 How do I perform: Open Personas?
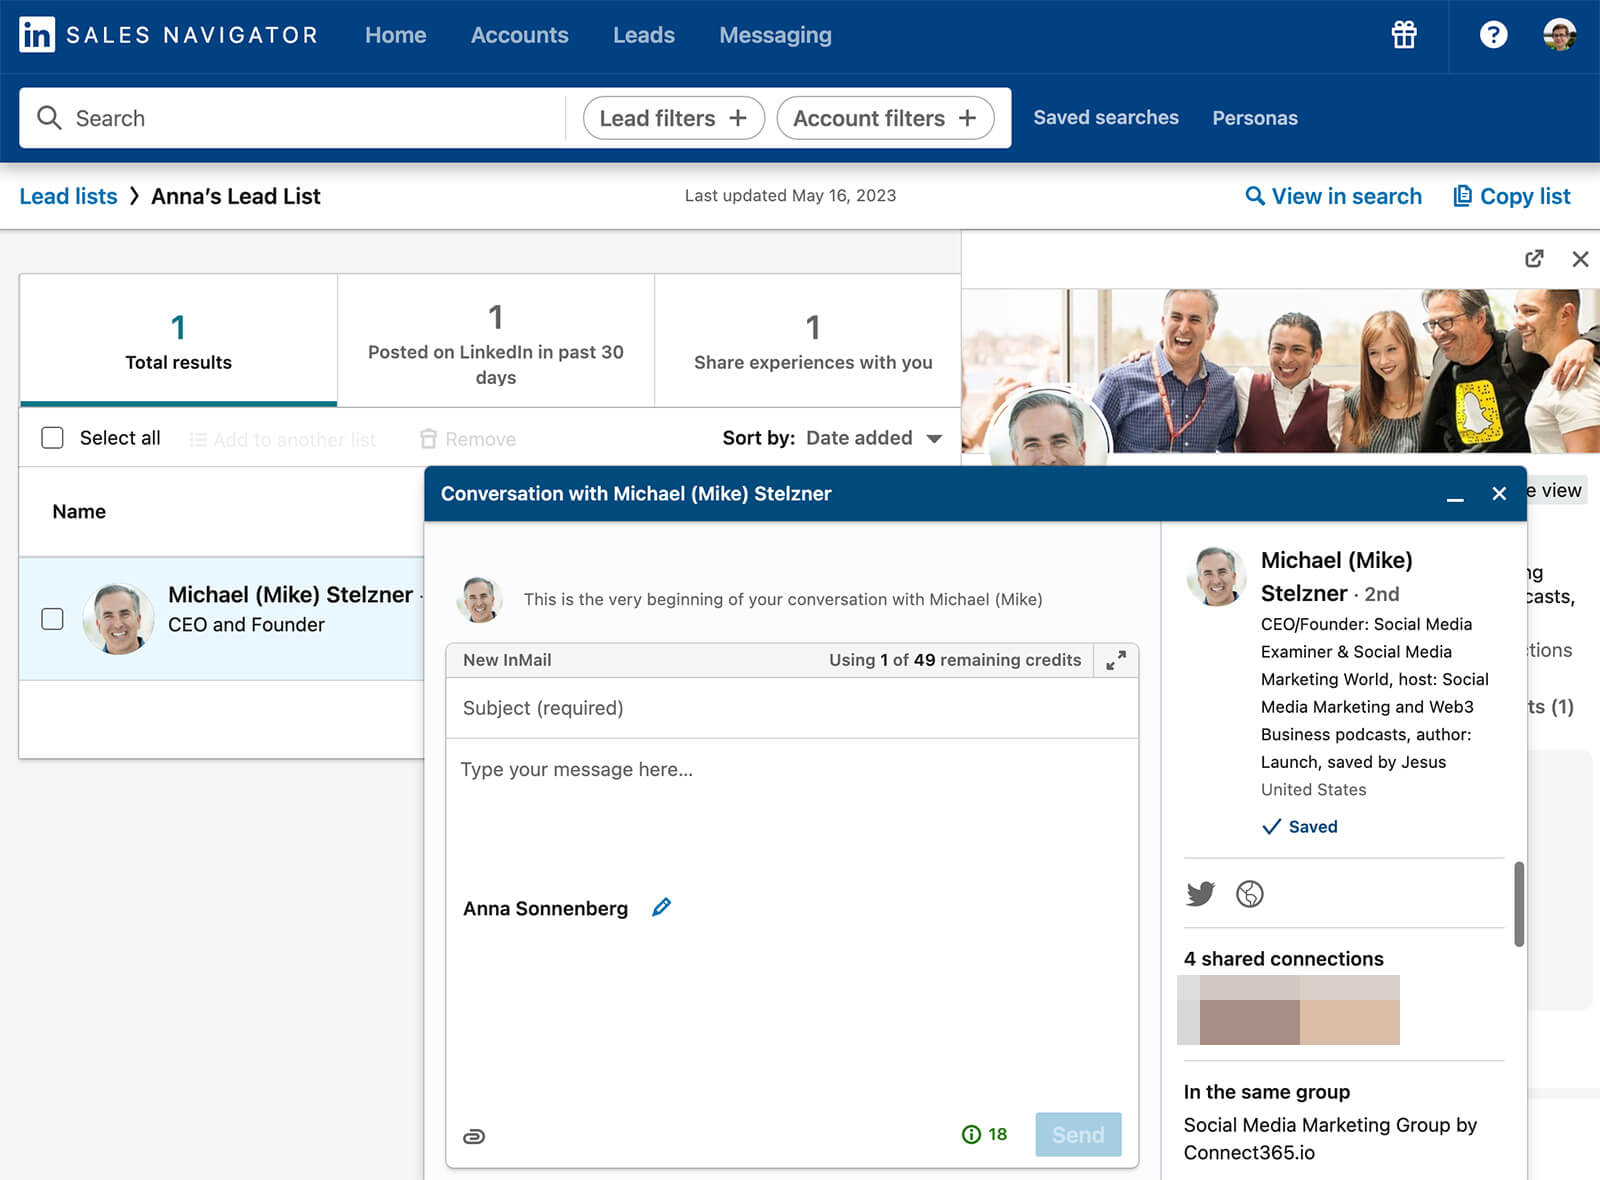click(x=1255, y=118)
